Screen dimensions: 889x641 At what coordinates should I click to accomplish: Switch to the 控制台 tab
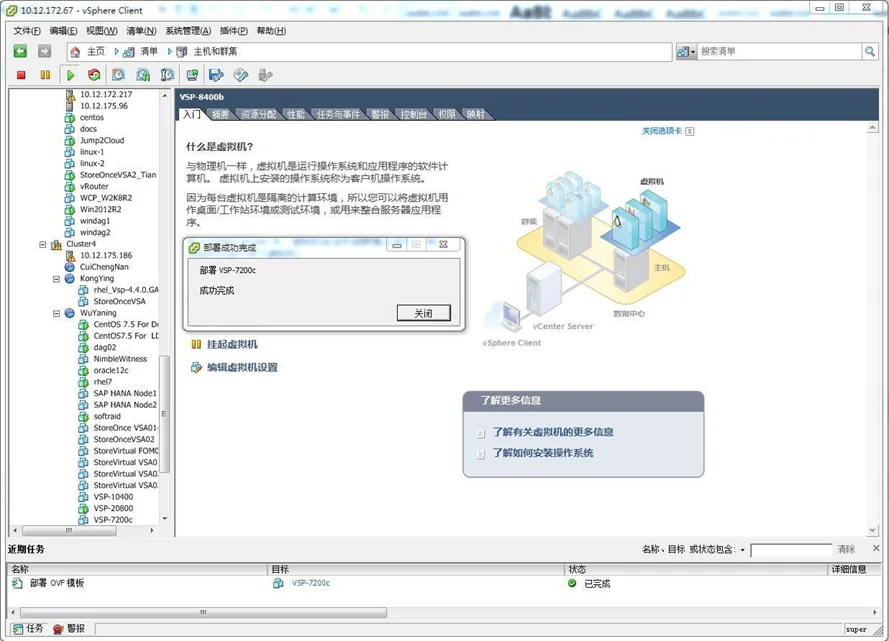tap(413, 114)
